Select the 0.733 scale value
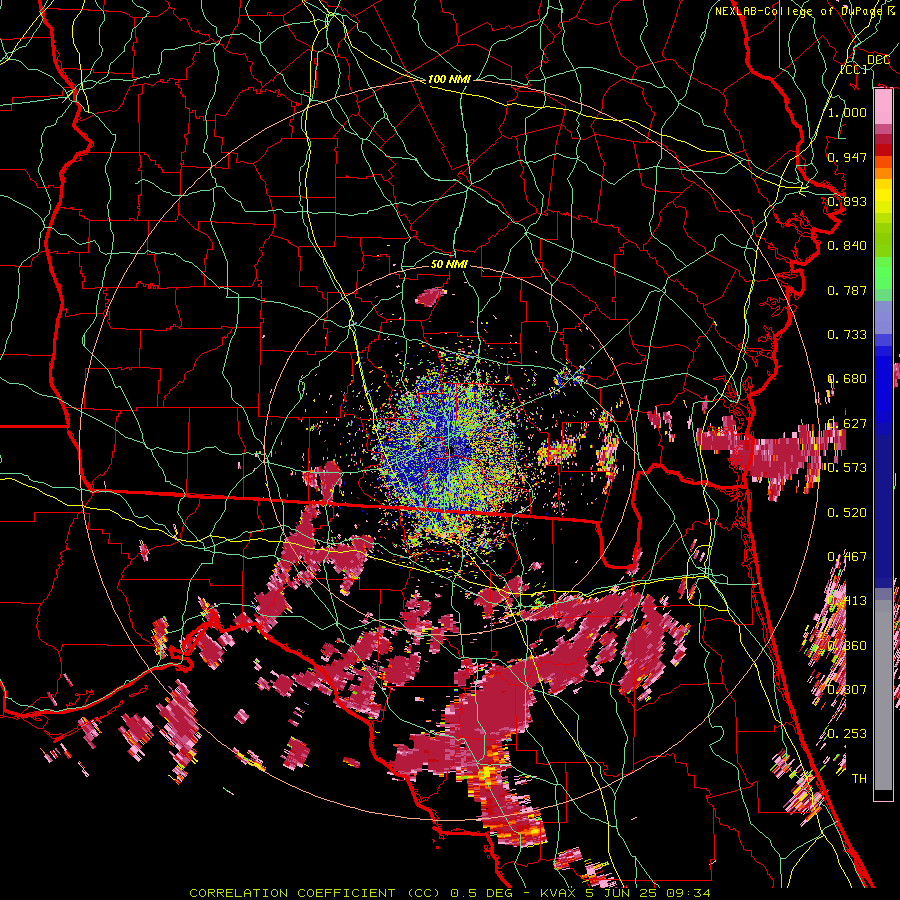The height and width of the screenshot is (900, 900). [x=847, y=335]
